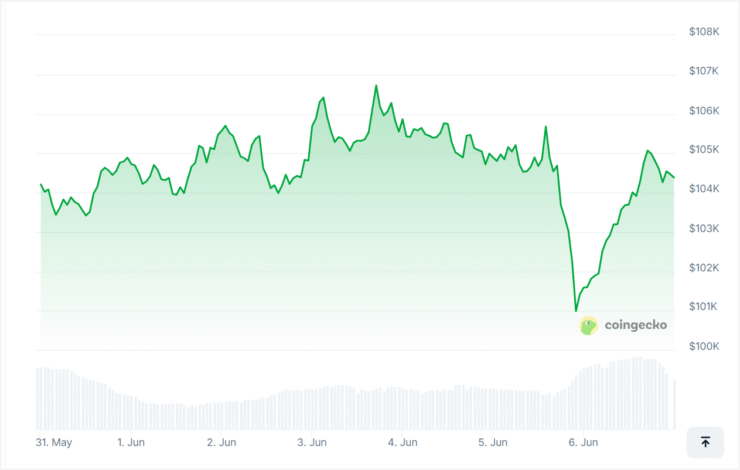Select the 6. Jun date marker

[583, 443]
